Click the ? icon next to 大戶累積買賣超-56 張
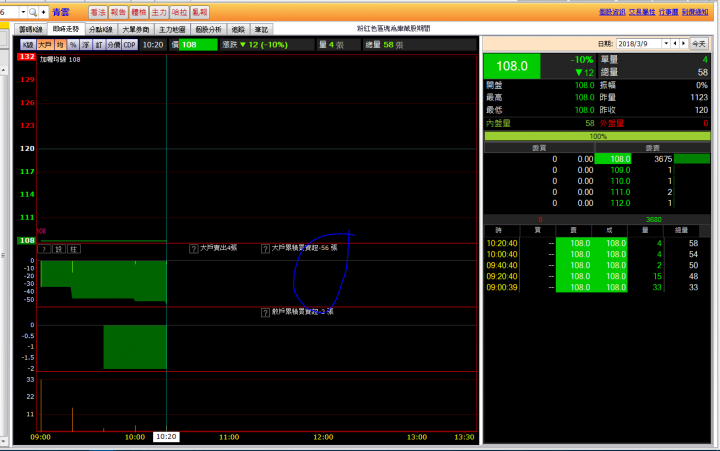 point(265,249)
